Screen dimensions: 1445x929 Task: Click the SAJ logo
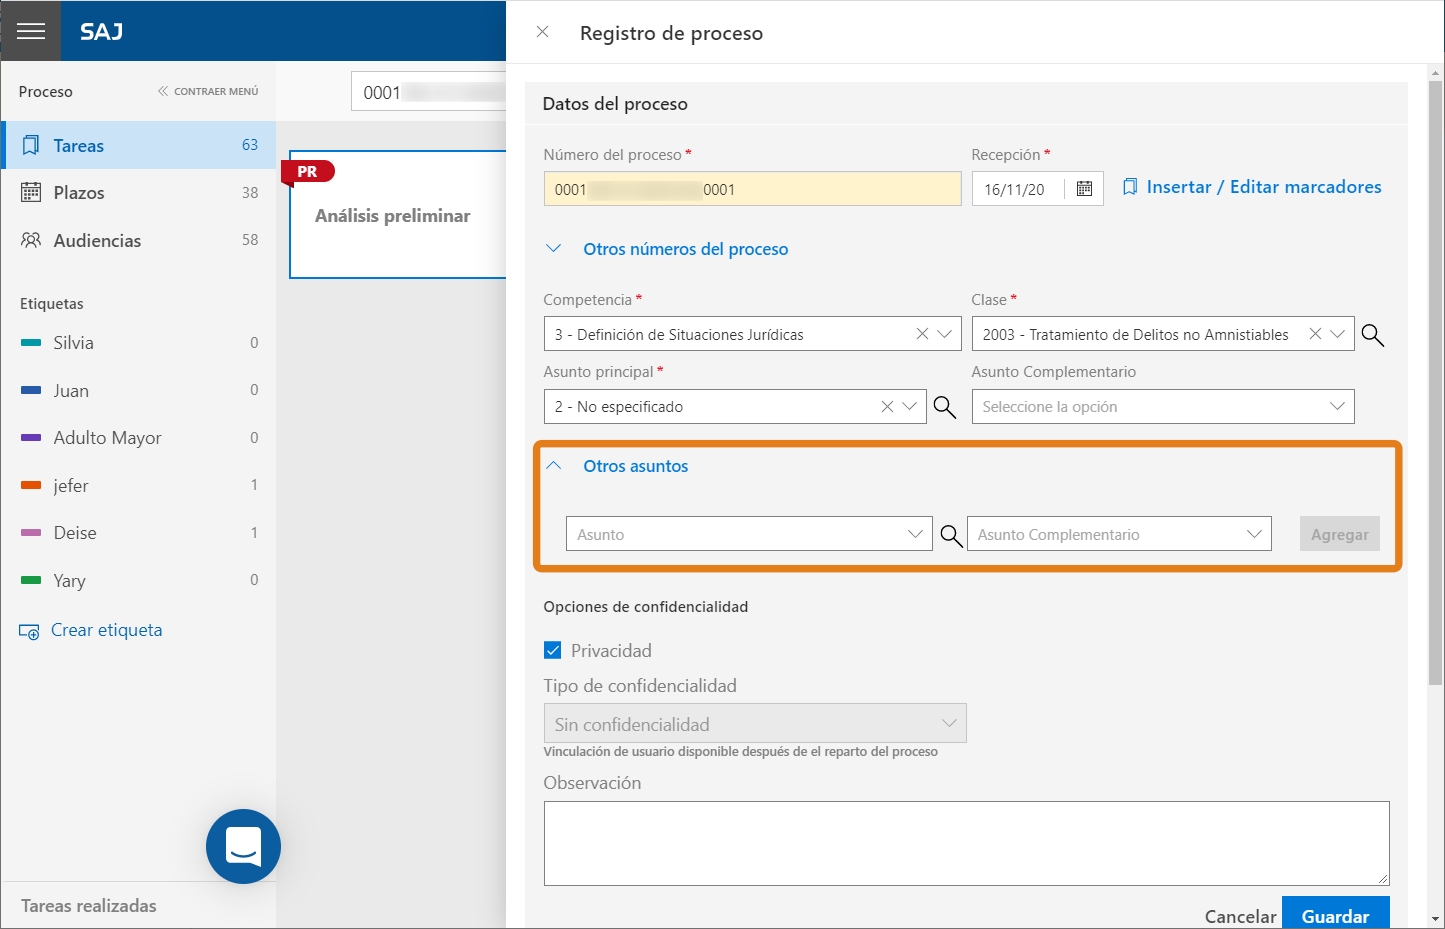101,31
